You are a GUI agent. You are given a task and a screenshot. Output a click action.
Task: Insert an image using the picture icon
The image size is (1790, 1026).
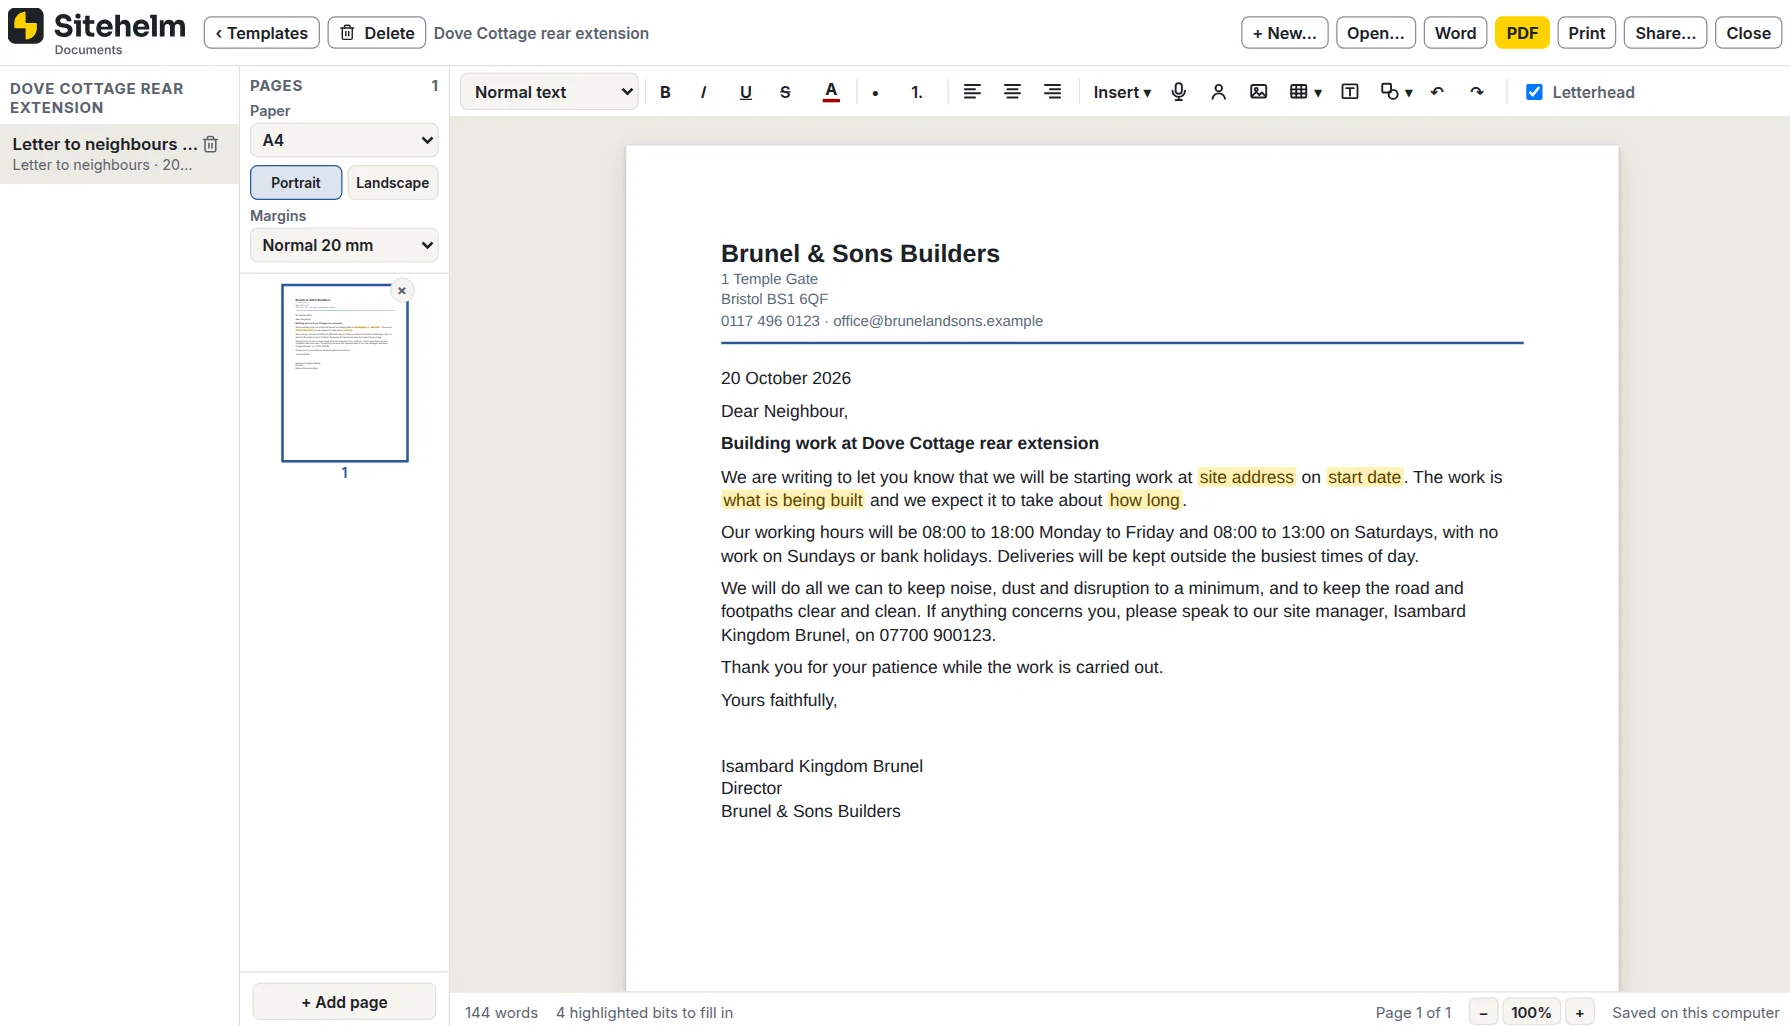tap(1259, 92)
